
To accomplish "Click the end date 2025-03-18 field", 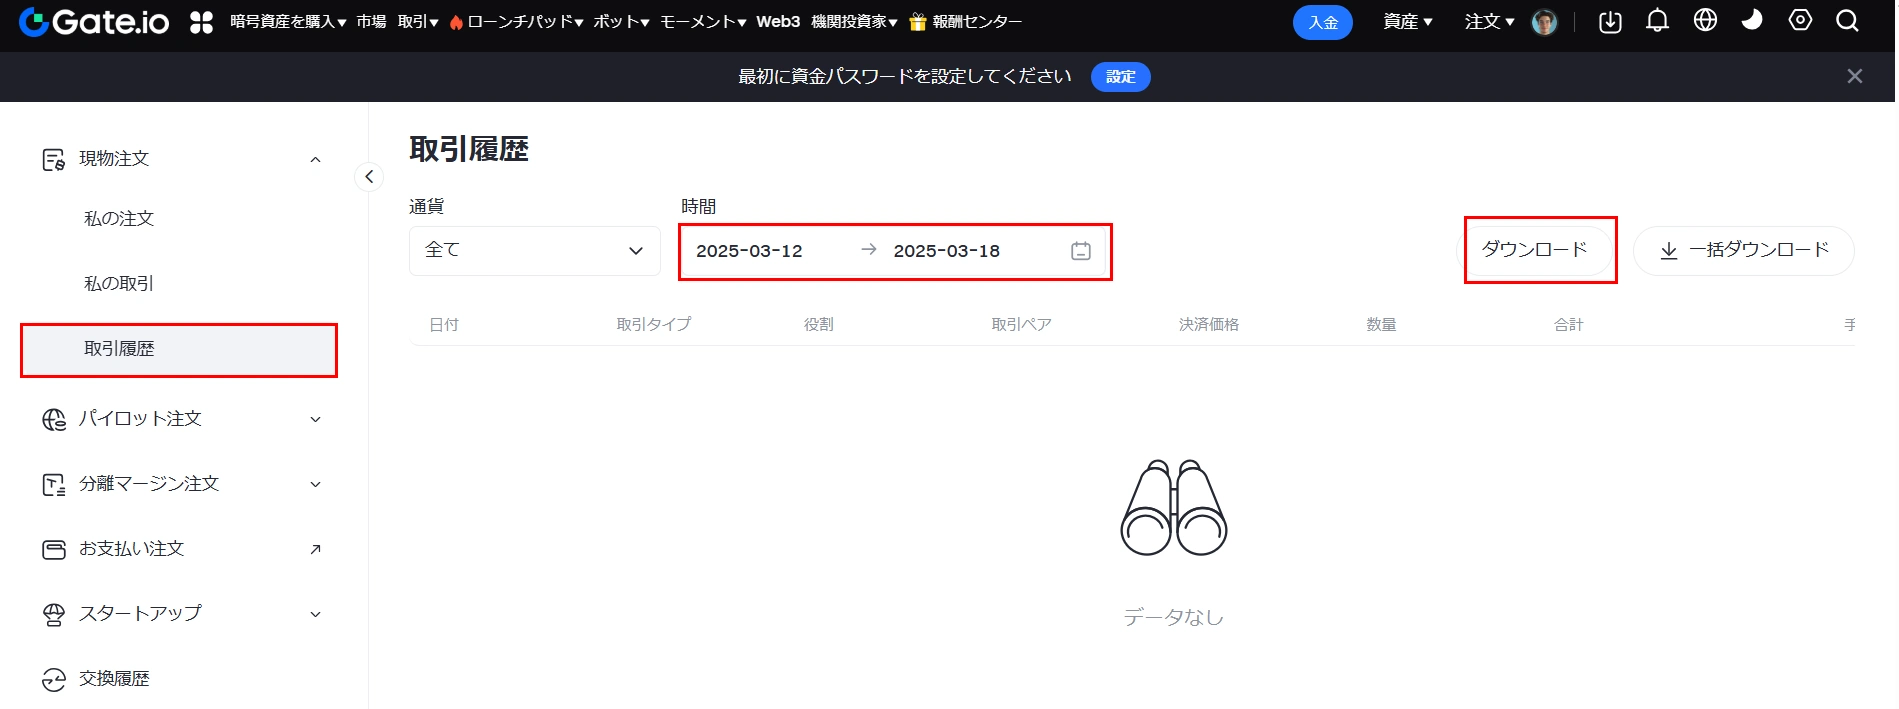I will [947, 251].
